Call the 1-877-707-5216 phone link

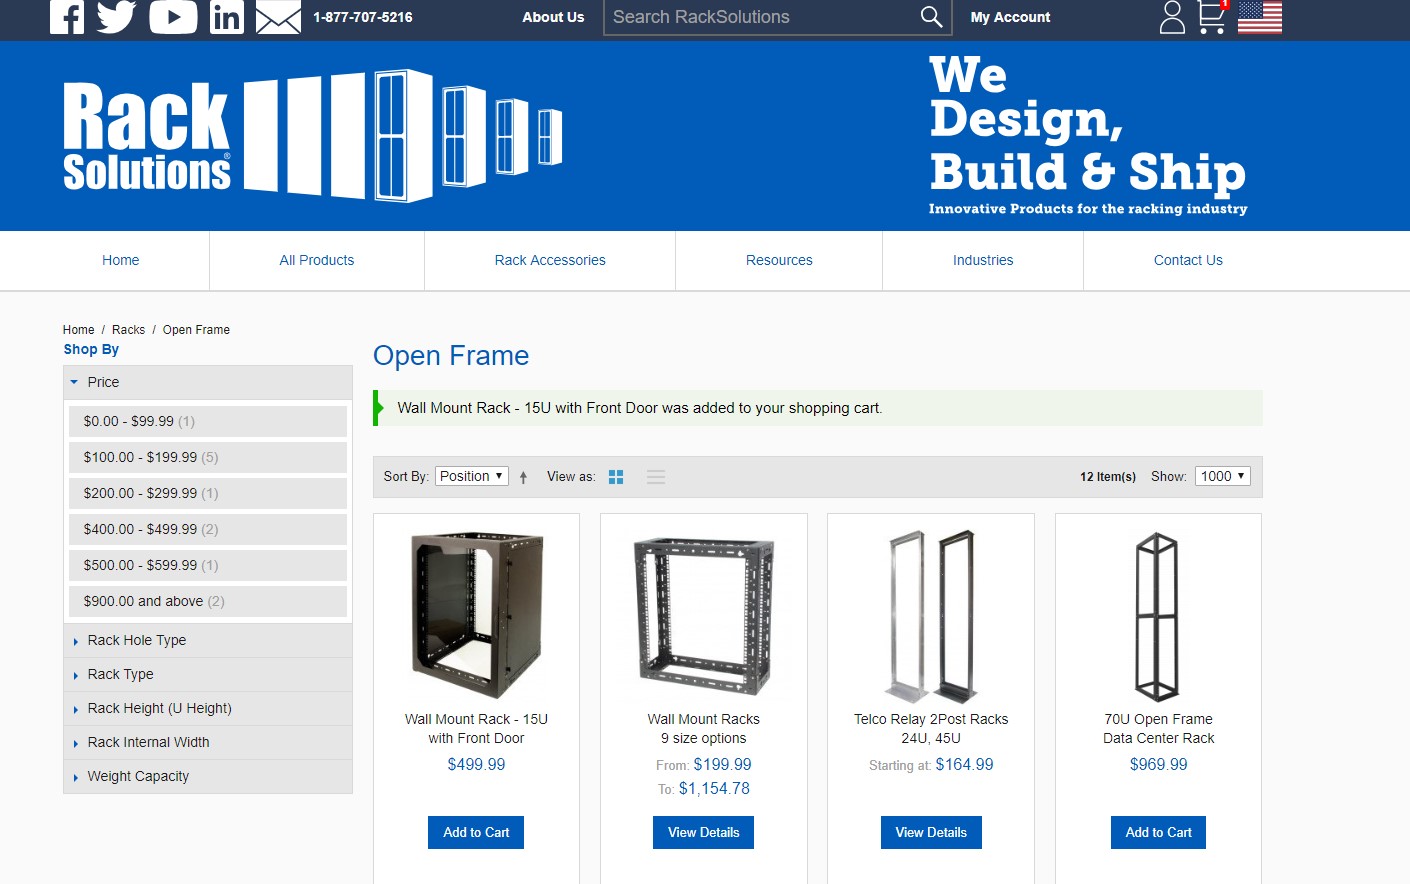pyautogui.click(x=363, y=17)
